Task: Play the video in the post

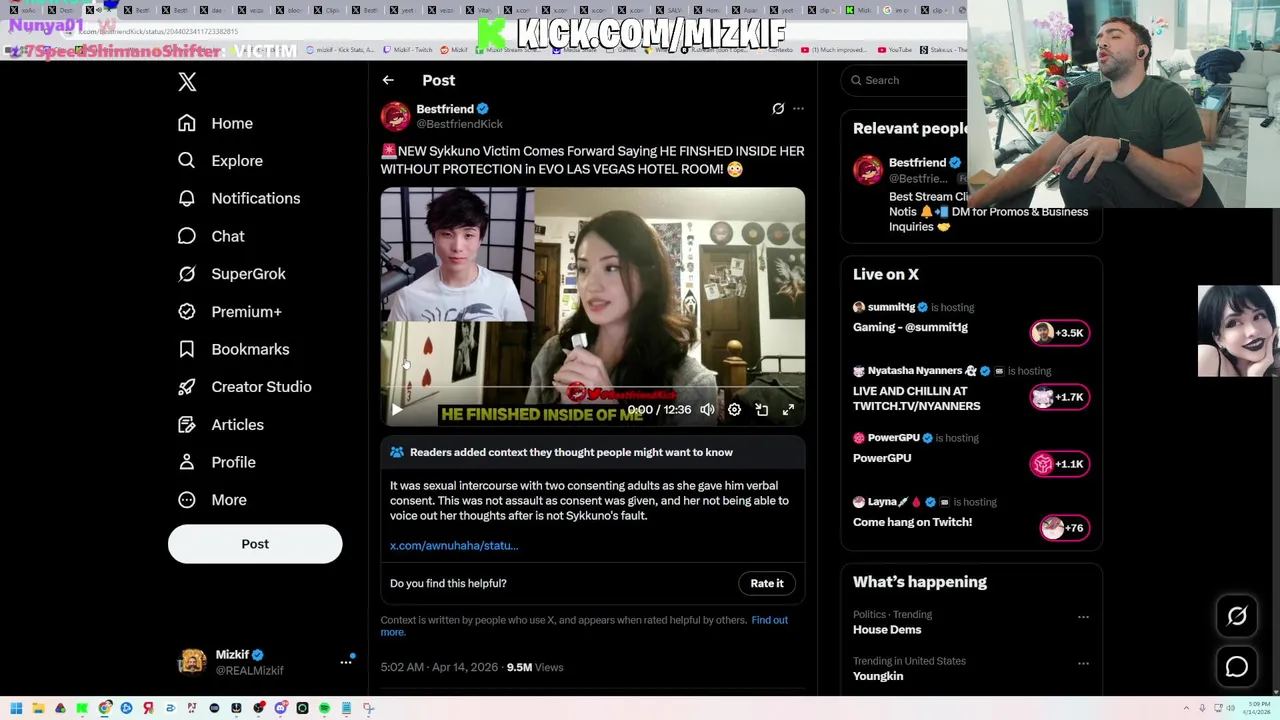Action: 397,409
